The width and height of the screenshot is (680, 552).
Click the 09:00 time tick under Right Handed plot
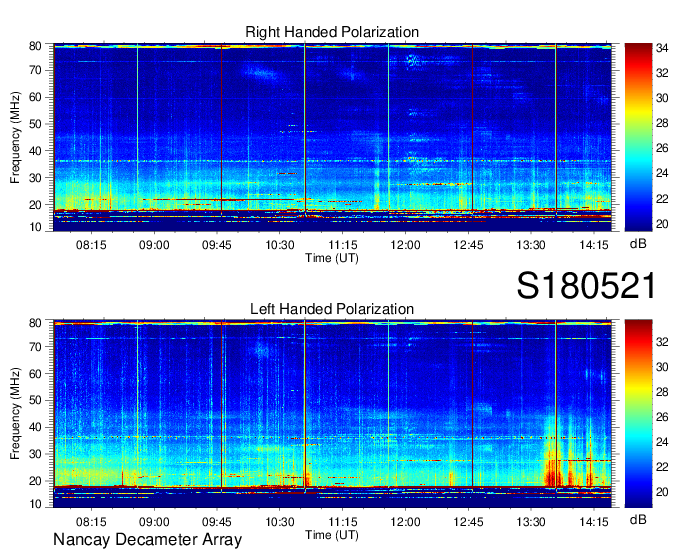(154, 245)
